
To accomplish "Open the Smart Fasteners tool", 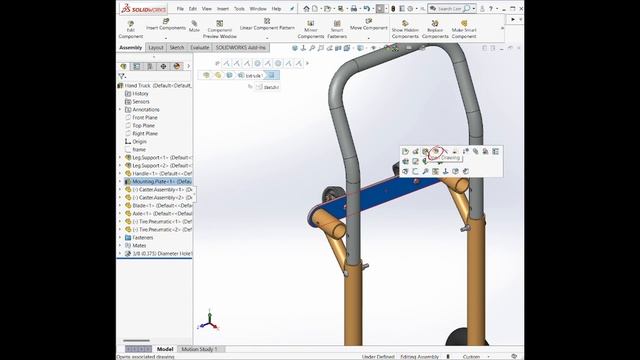I will (337, 29).
